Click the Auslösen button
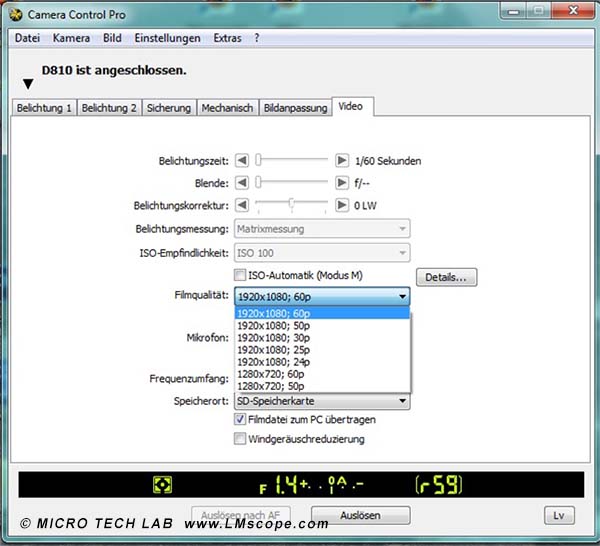 point(360,515)
